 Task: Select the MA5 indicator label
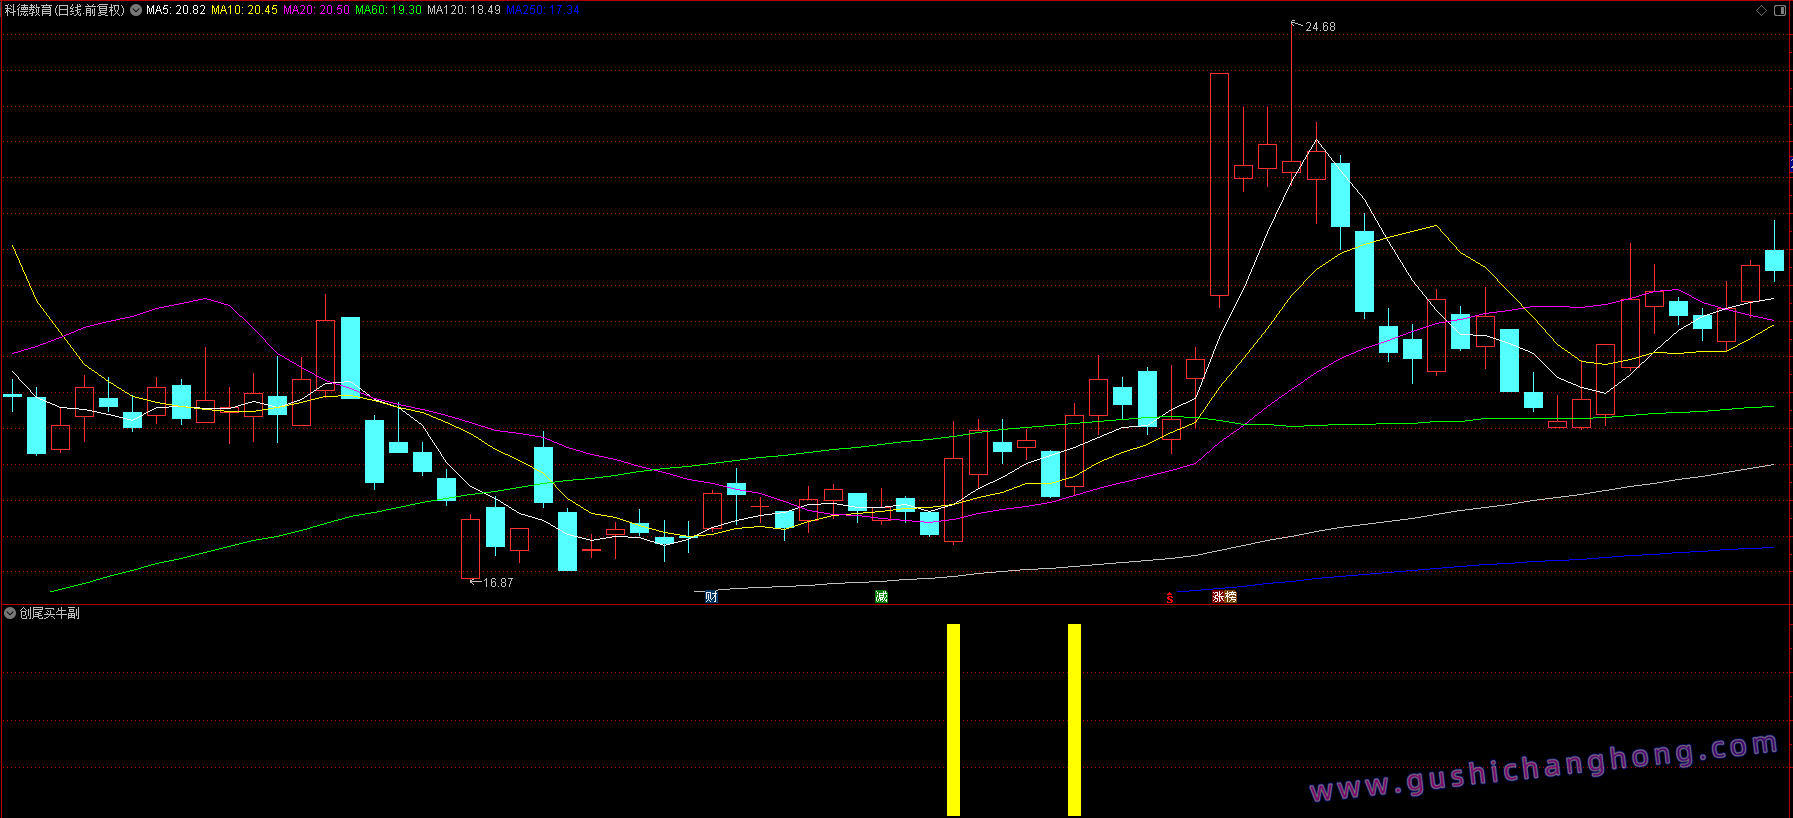tap(176, 10)
